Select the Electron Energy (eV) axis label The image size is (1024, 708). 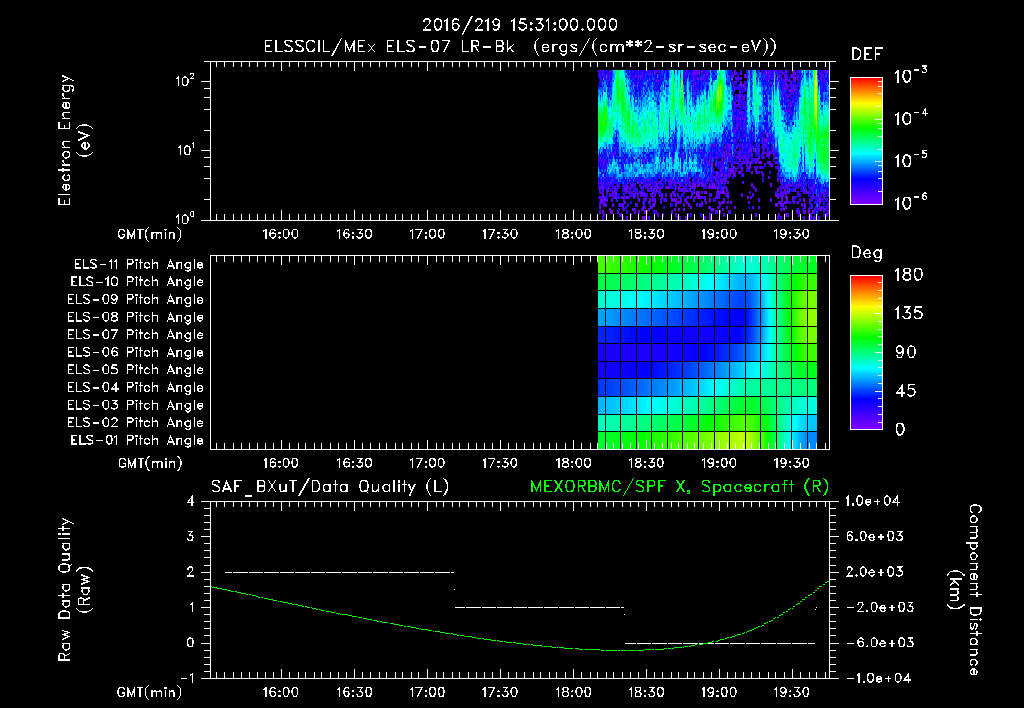click(x=74, y=140)
